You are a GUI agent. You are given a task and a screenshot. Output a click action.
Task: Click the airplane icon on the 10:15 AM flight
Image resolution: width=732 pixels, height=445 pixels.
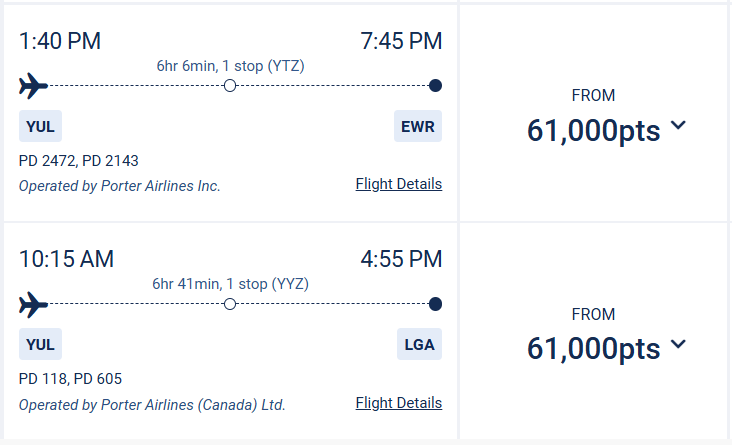33,304
